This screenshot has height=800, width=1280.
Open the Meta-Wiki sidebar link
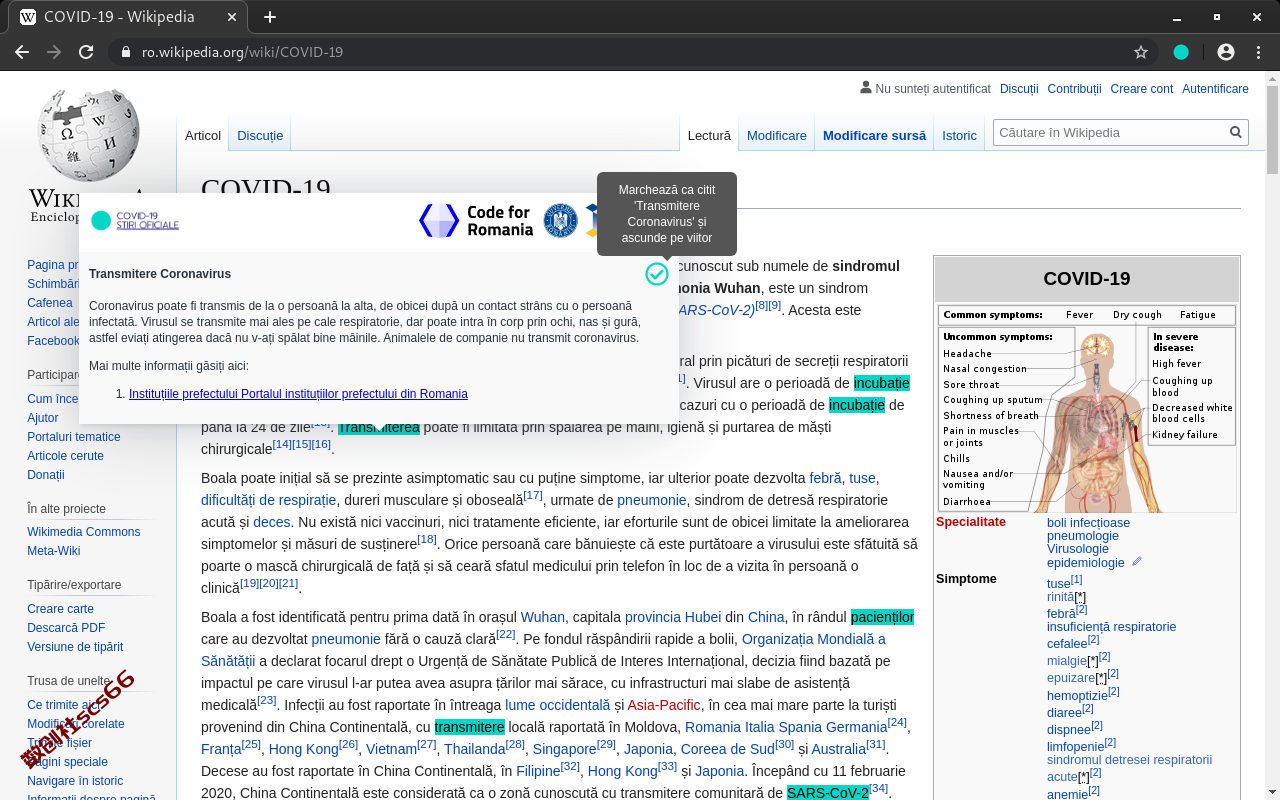(x=54, y=551)
